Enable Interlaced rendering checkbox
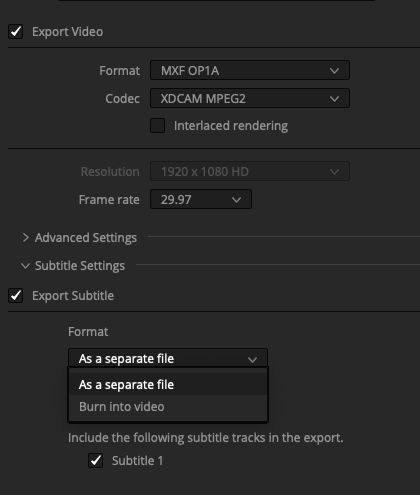 pos(157,126)
